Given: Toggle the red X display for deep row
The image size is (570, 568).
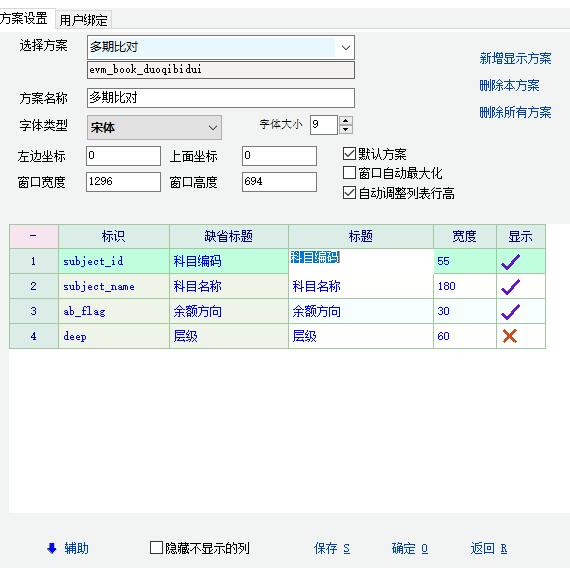Looking at the screenshot, I should pos(510,336).
